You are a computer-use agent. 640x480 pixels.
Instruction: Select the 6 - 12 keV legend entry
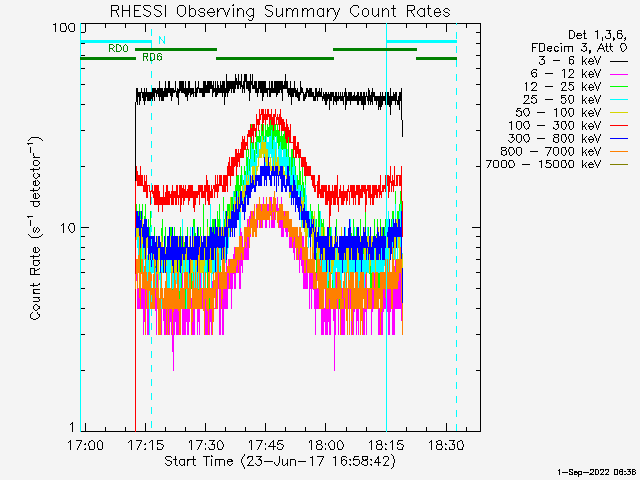coord(579,74)
